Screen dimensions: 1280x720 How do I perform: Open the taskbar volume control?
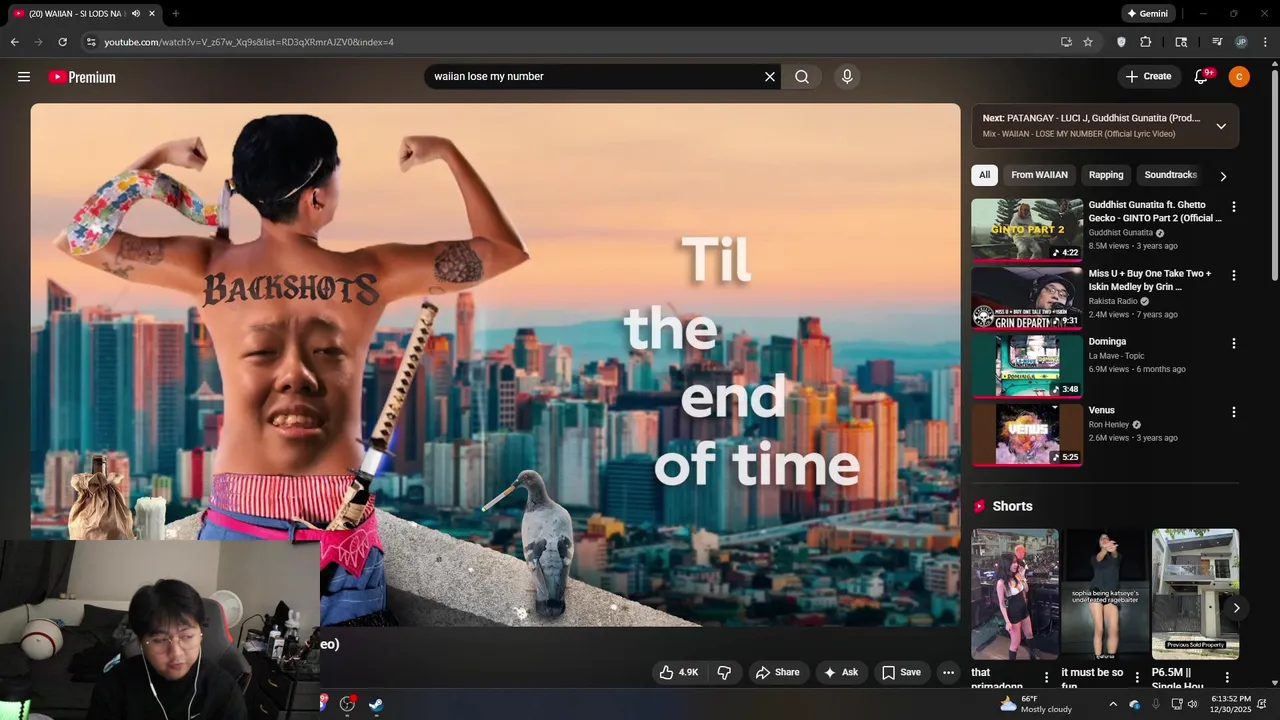(1192, 704)
